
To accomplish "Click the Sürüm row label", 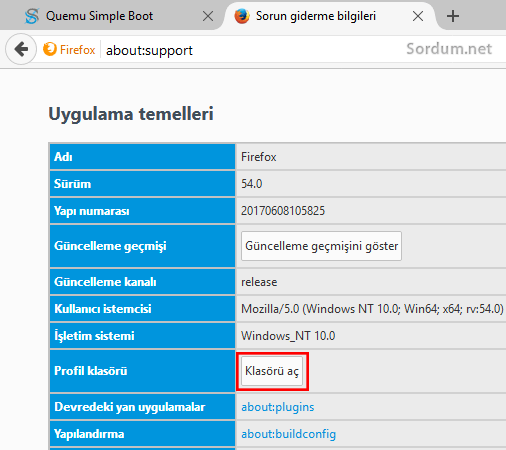I will click(x=72, y=184).
